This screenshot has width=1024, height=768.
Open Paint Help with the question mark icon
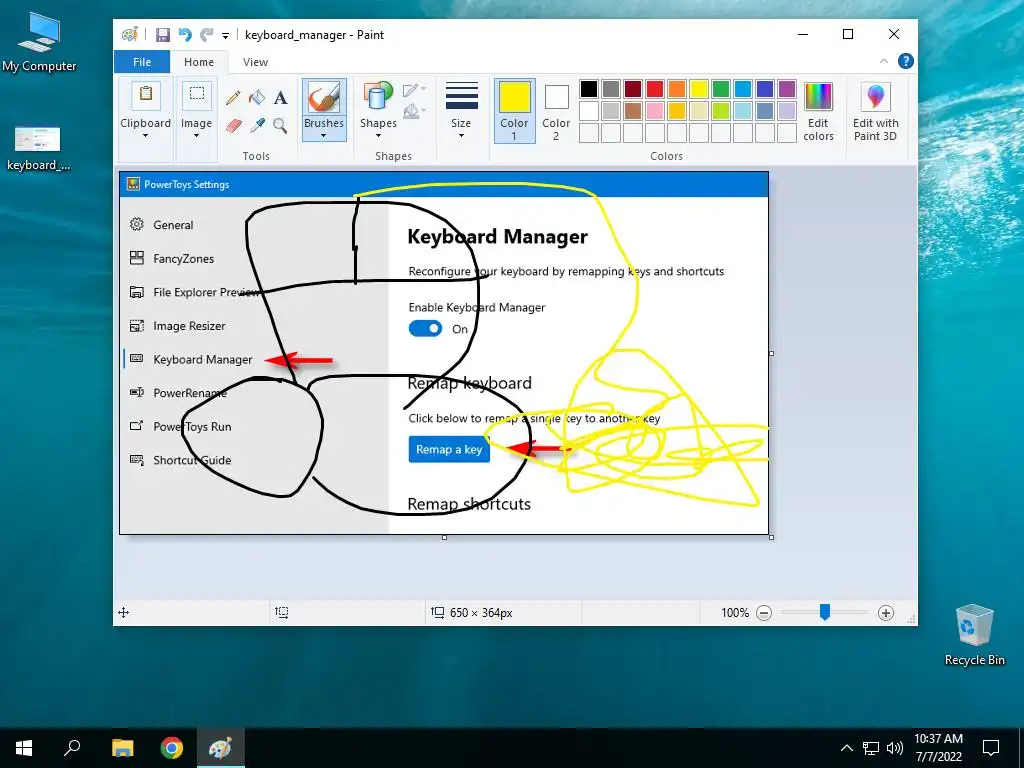906,61
